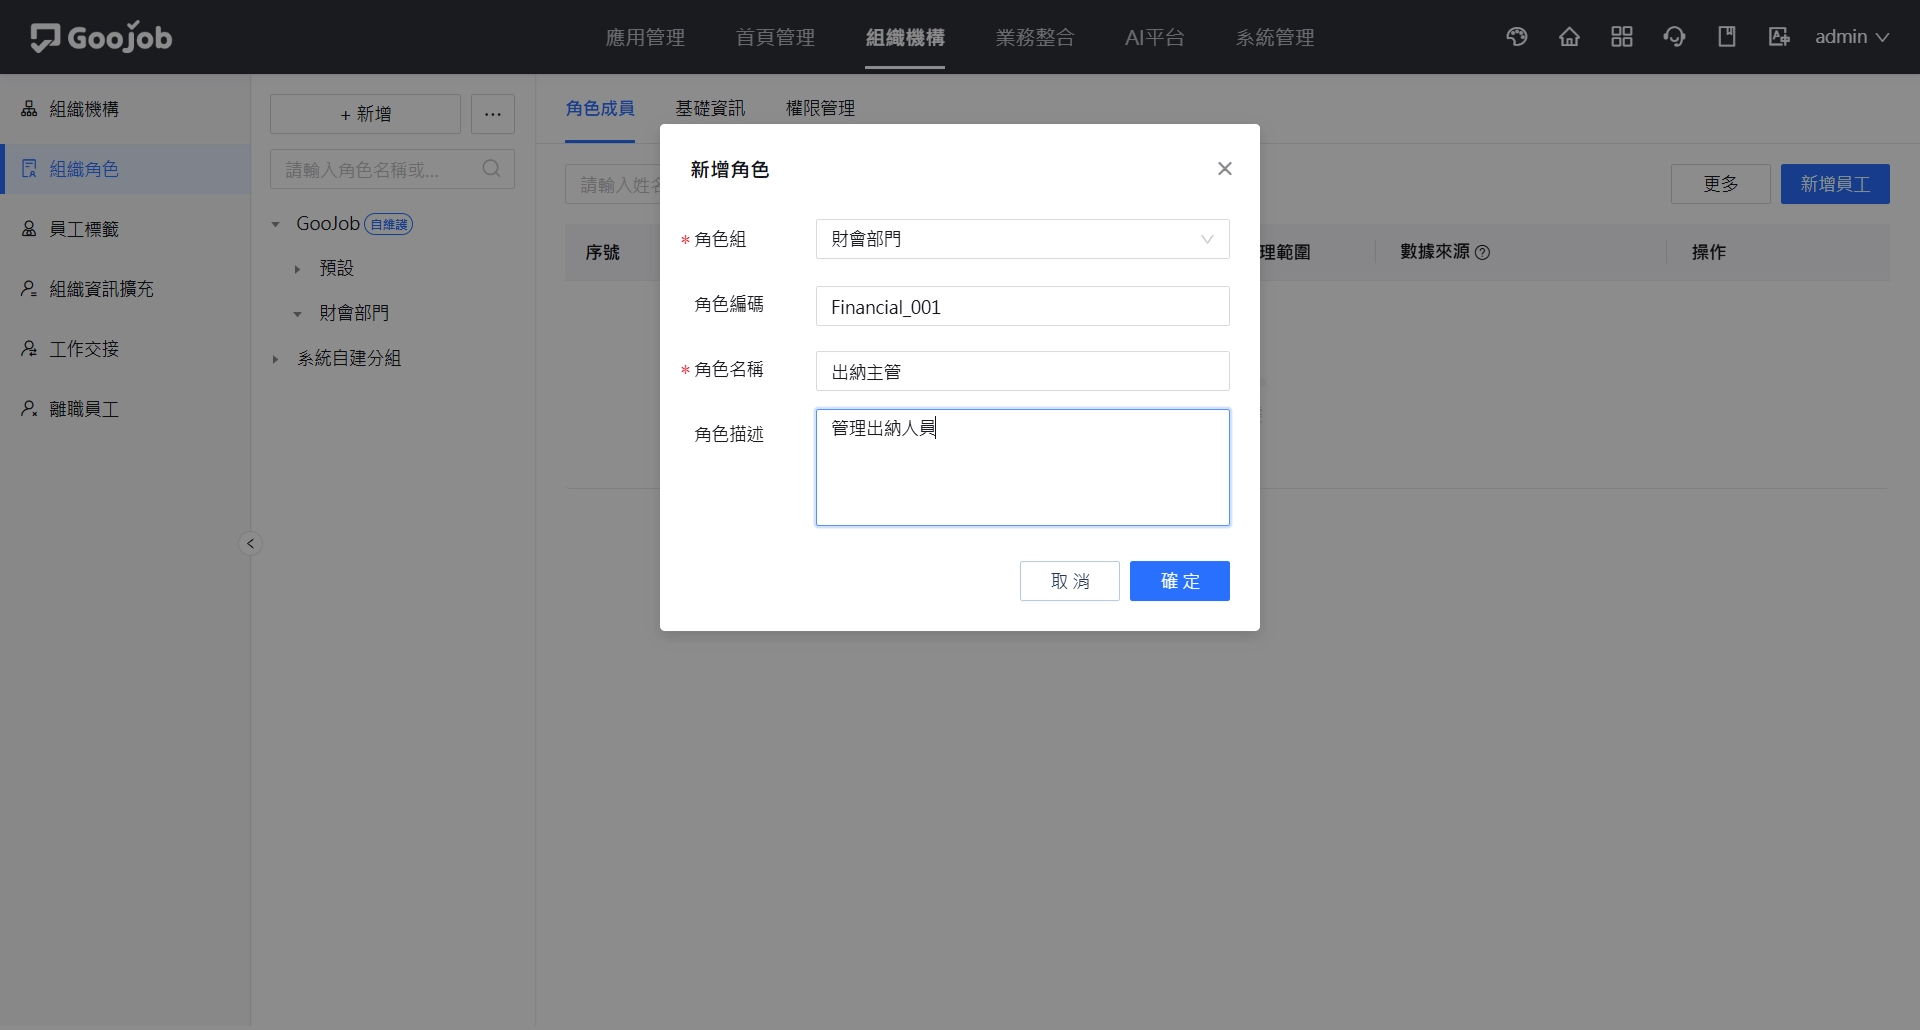Open 工作交接 in the sidebar

pos(125,349)
